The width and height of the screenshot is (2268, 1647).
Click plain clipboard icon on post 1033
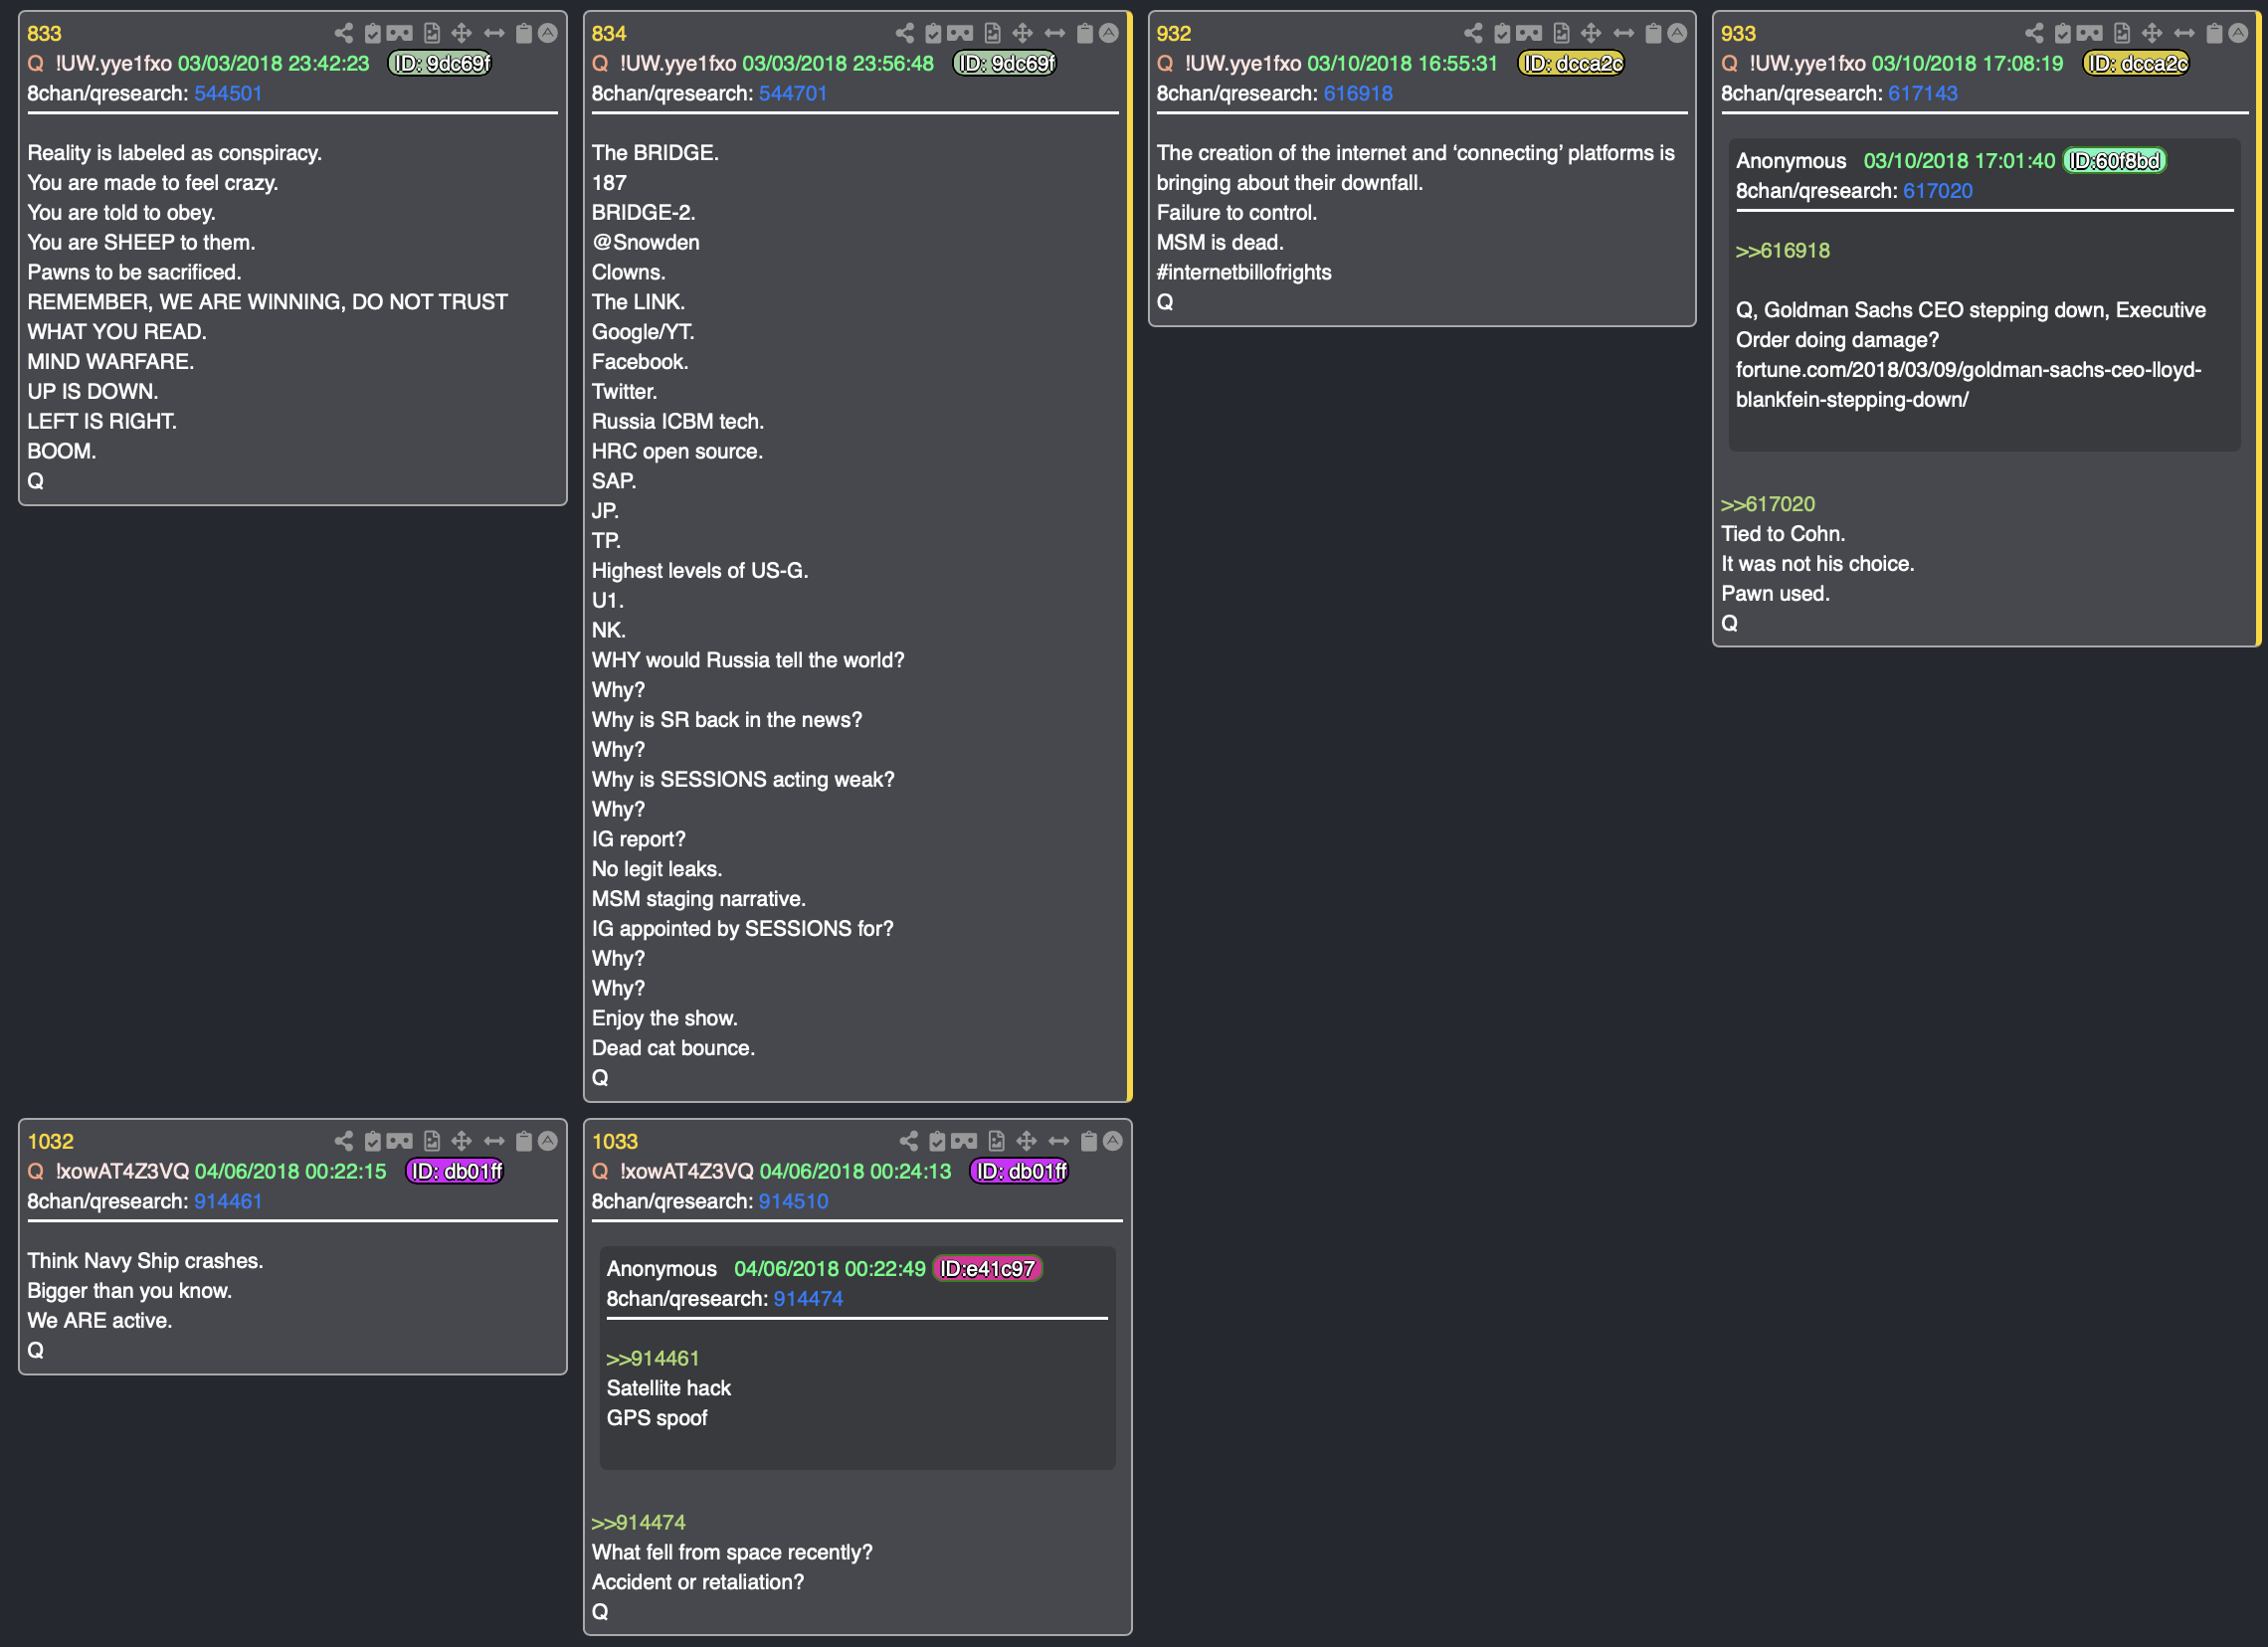pyautogui.click(x=1088, y=1141)
